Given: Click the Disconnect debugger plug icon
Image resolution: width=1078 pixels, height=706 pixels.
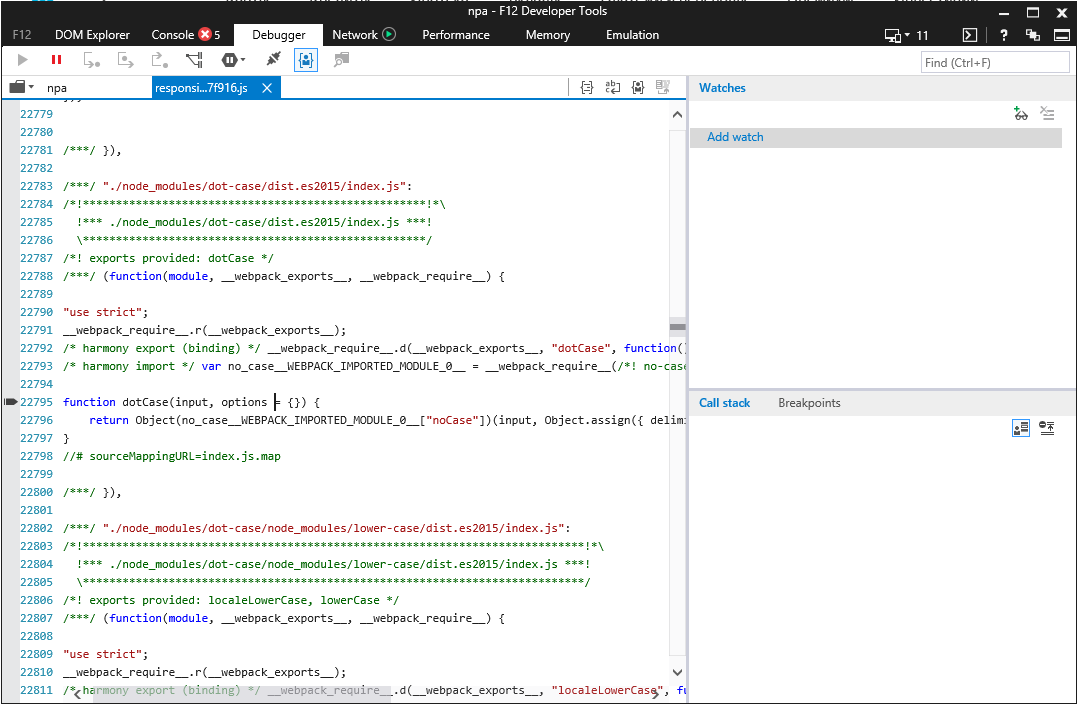Looking at the screenshot, I should pos(273,60).
